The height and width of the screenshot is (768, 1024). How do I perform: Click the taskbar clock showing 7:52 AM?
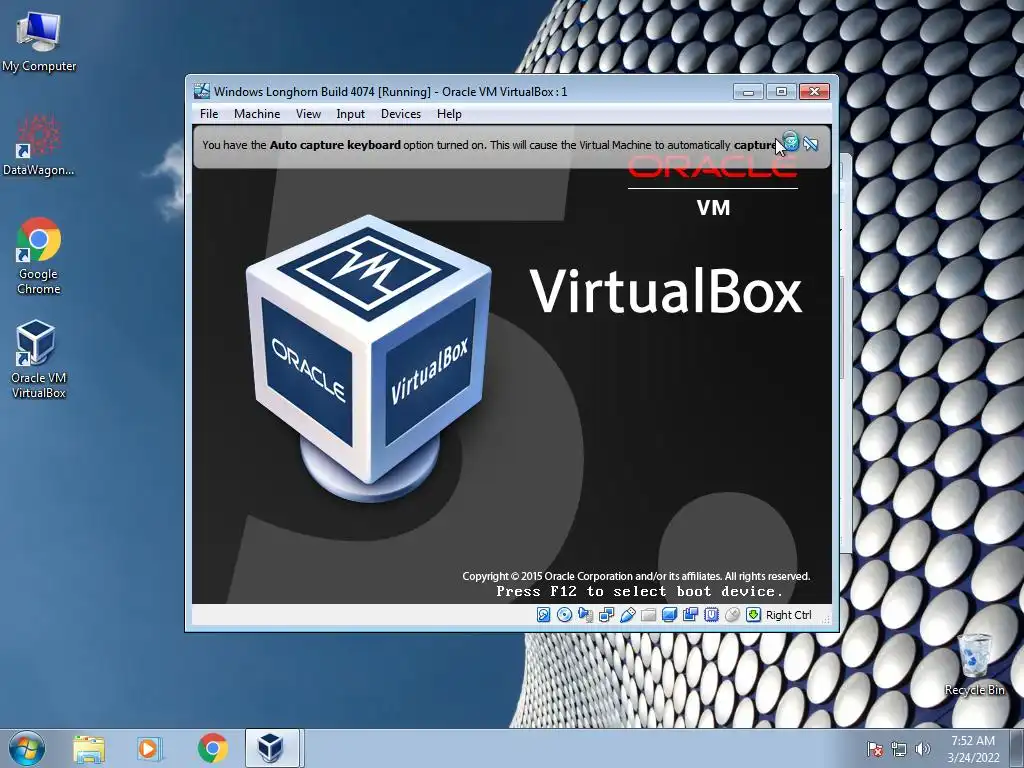coord(973,748)
